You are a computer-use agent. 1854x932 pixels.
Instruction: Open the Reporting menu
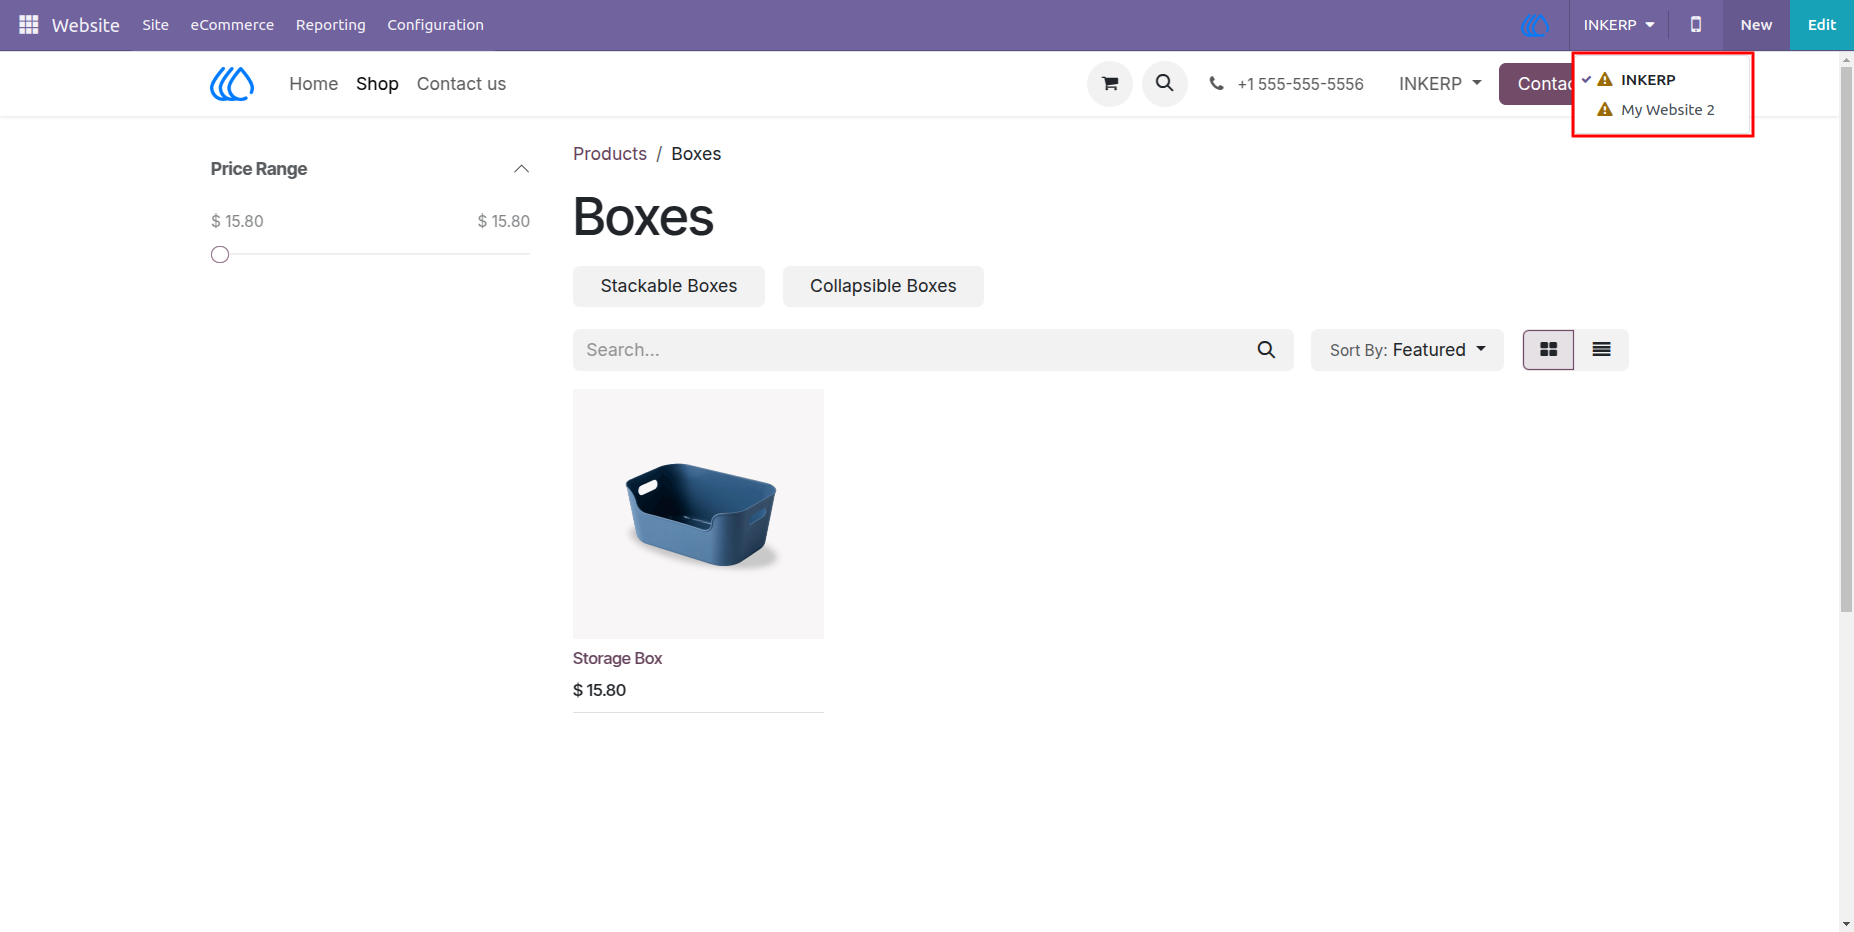tap(330, 25)
